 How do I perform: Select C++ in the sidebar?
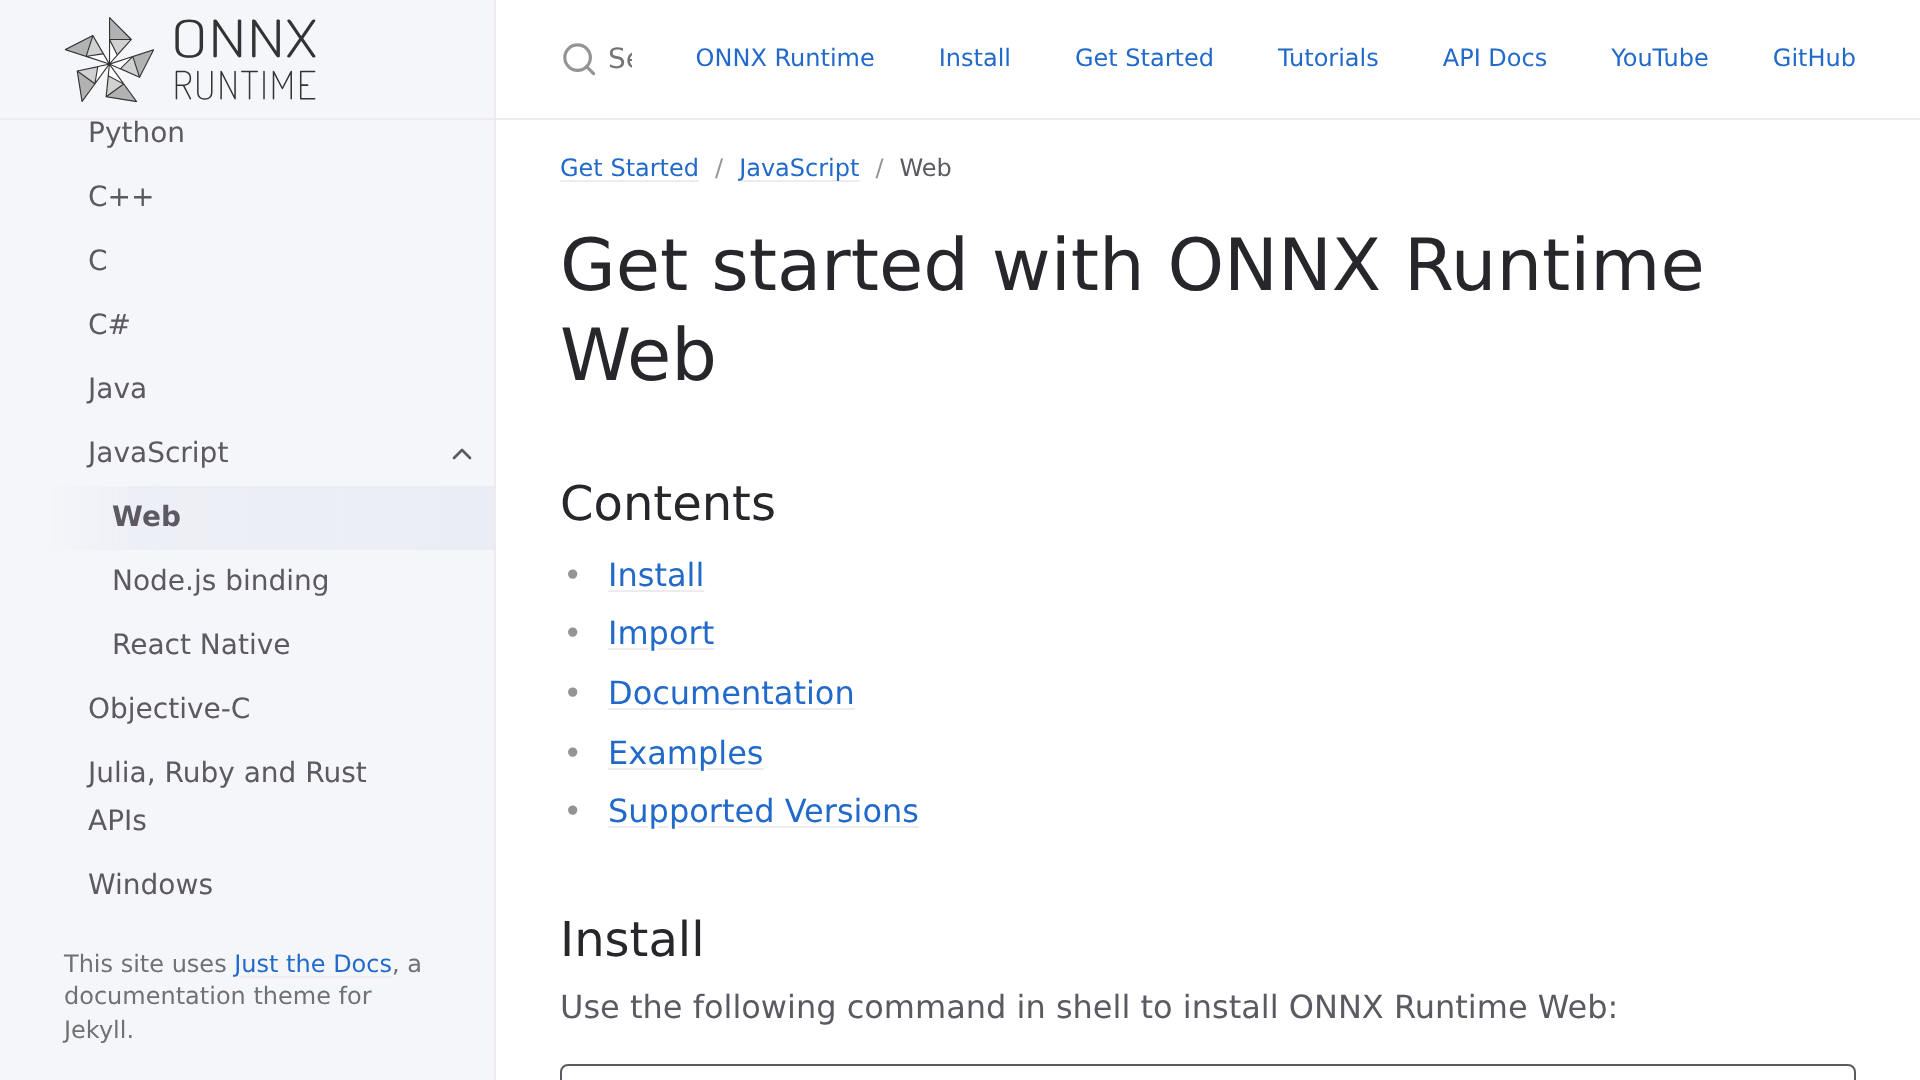[x=120, y=197]
